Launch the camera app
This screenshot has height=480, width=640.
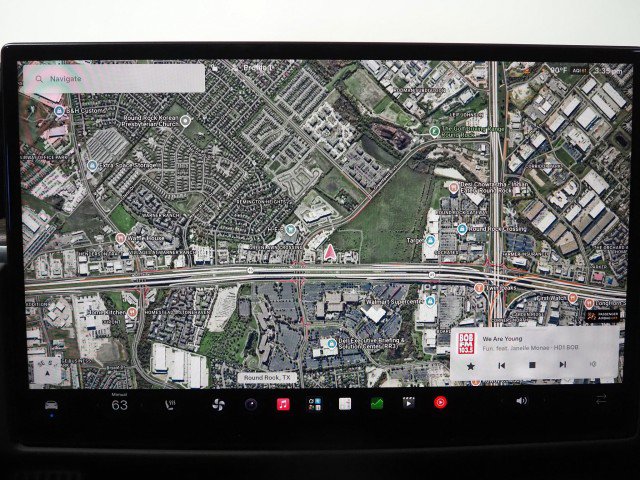pyautogui.click(x=251, y=404)
